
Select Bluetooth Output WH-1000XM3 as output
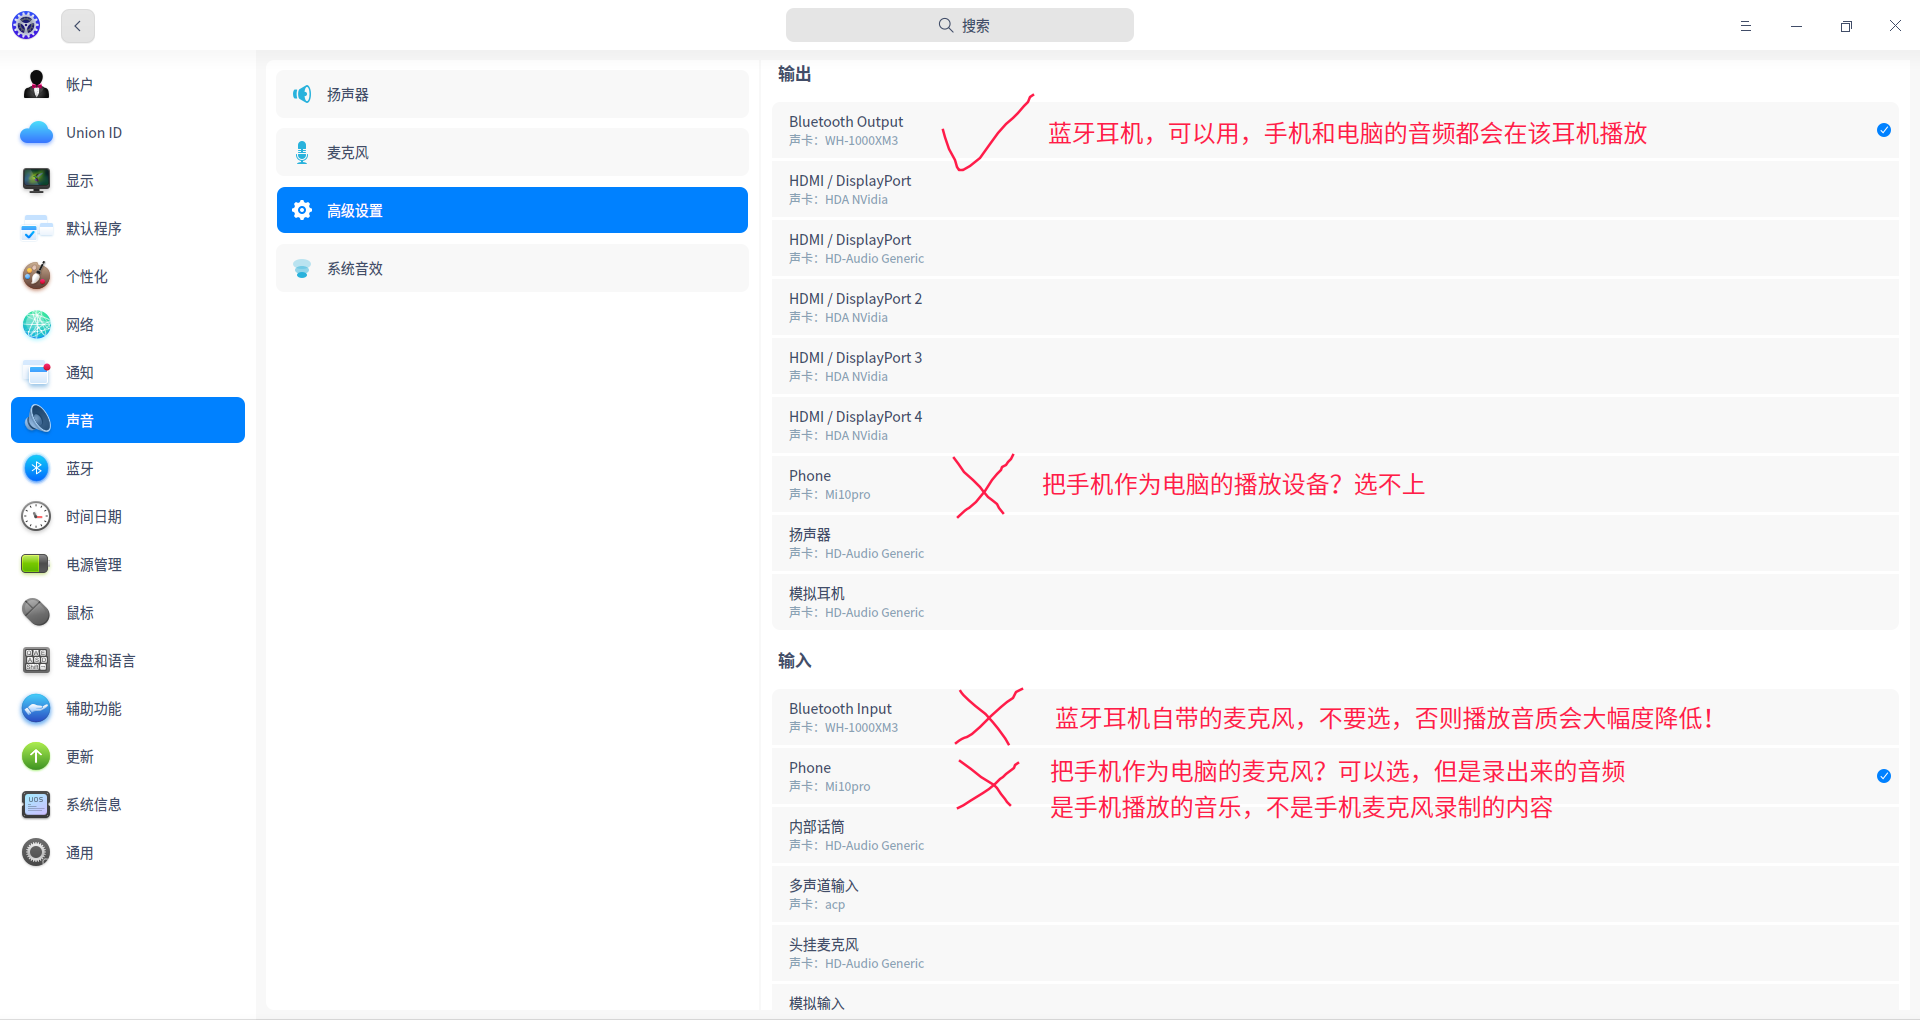1335,130
